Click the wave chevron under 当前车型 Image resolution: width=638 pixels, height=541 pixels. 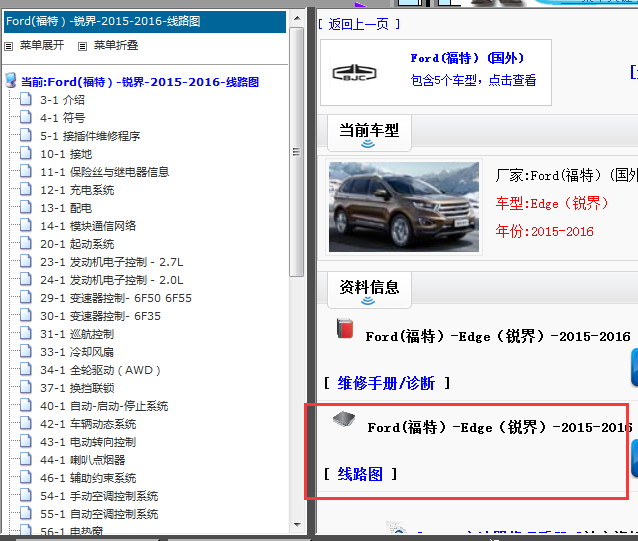point(368,144)
